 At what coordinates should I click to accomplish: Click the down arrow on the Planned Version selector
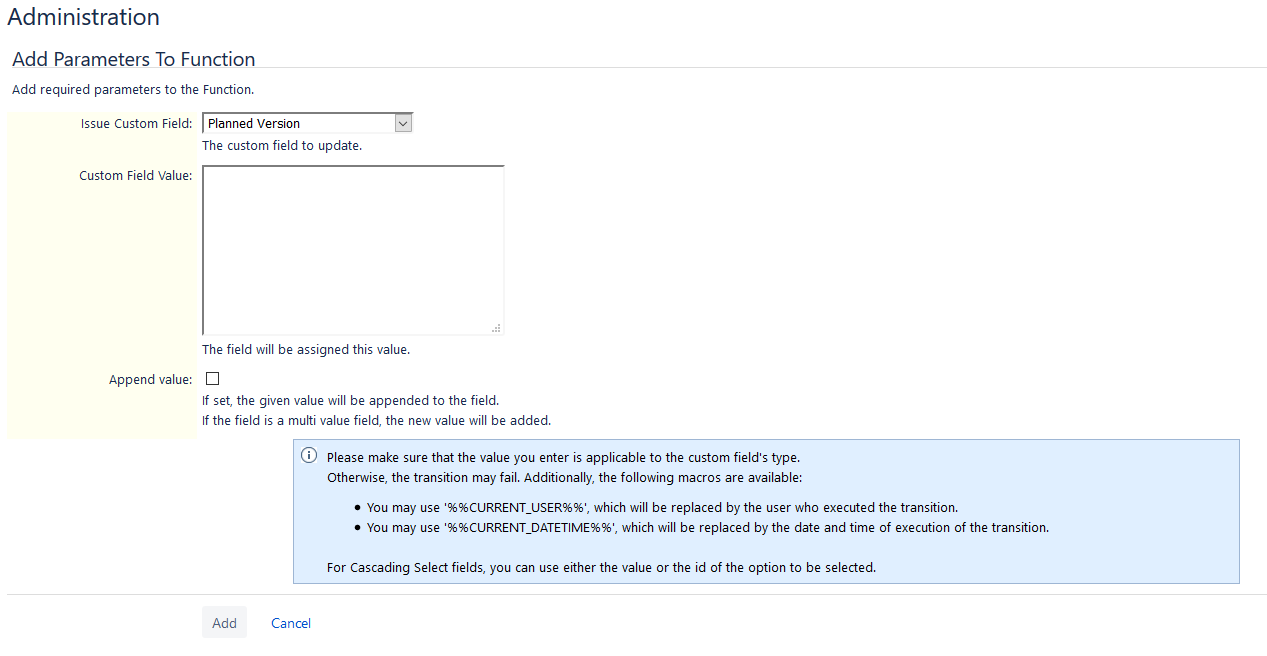403,122
